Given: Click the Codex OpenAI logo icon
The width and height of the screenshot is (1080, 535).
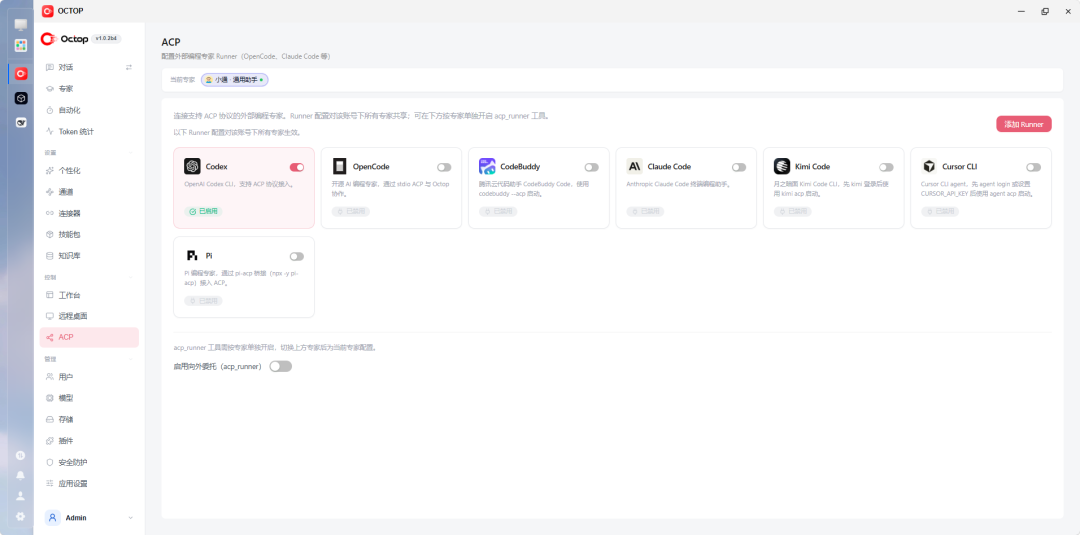Looking at the screenshot, I should pos(192,167).
